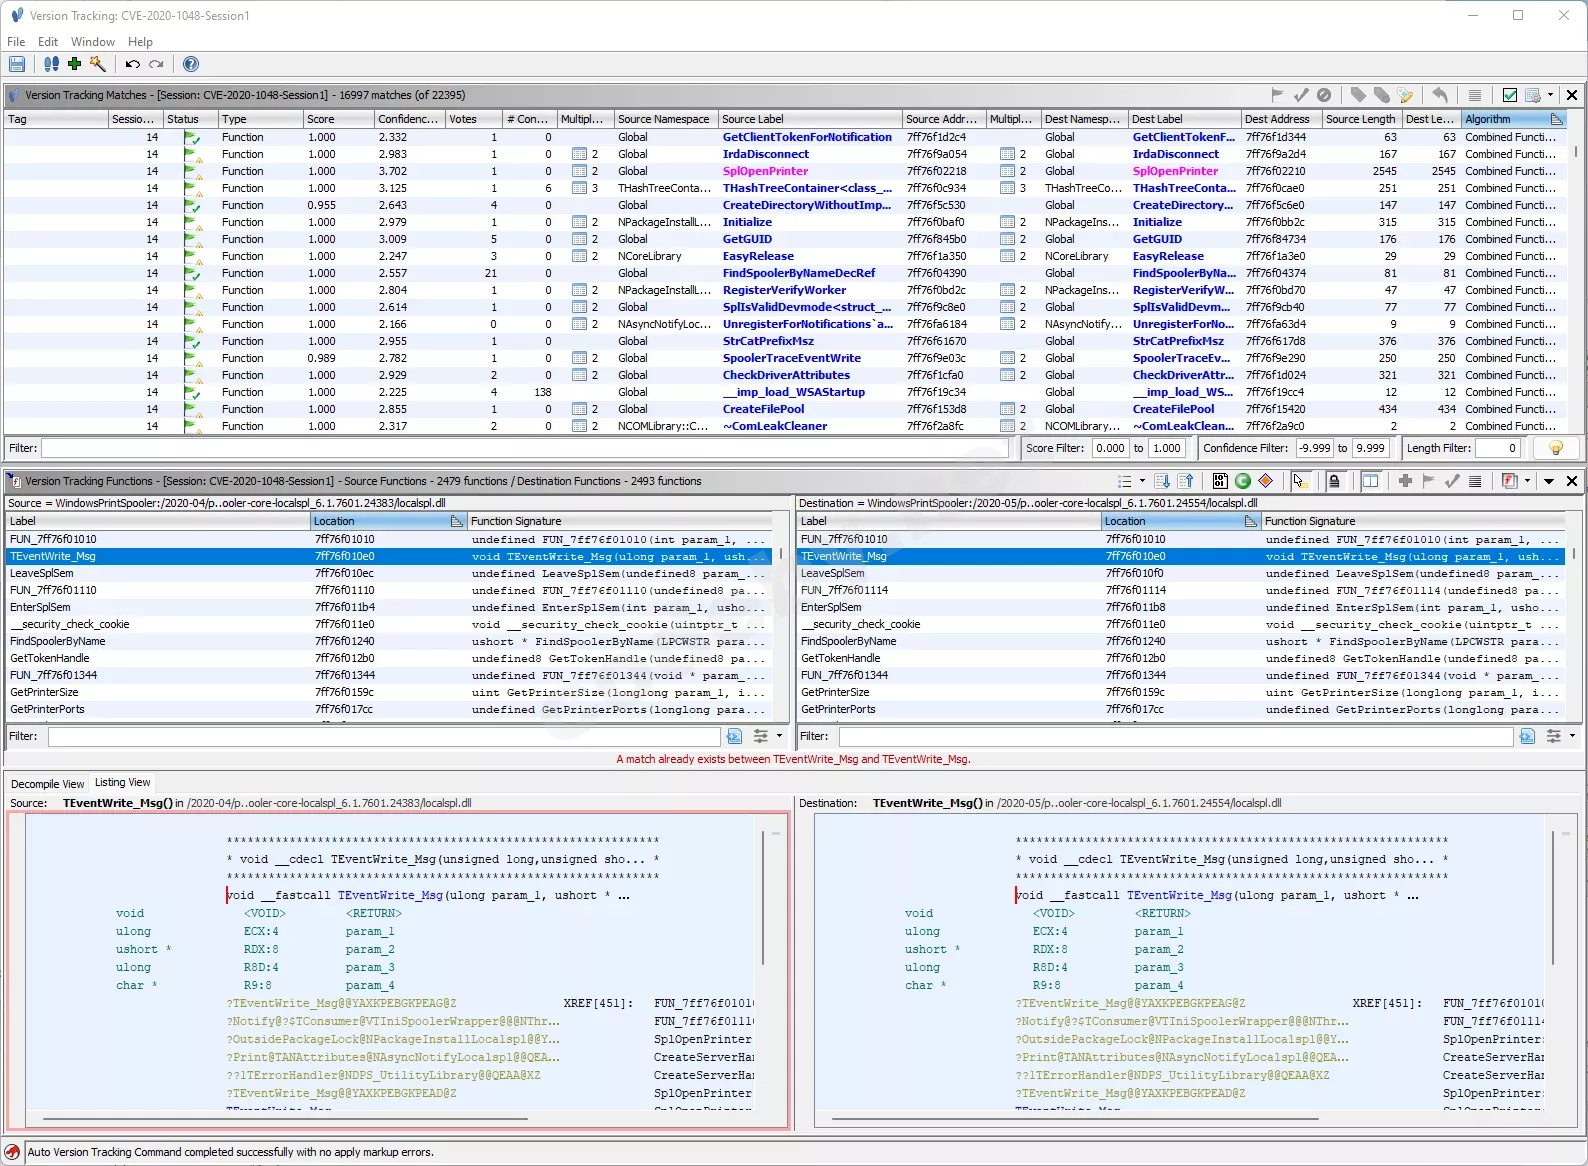Click the footprints version tracking wizard icon

coord(51,64)
